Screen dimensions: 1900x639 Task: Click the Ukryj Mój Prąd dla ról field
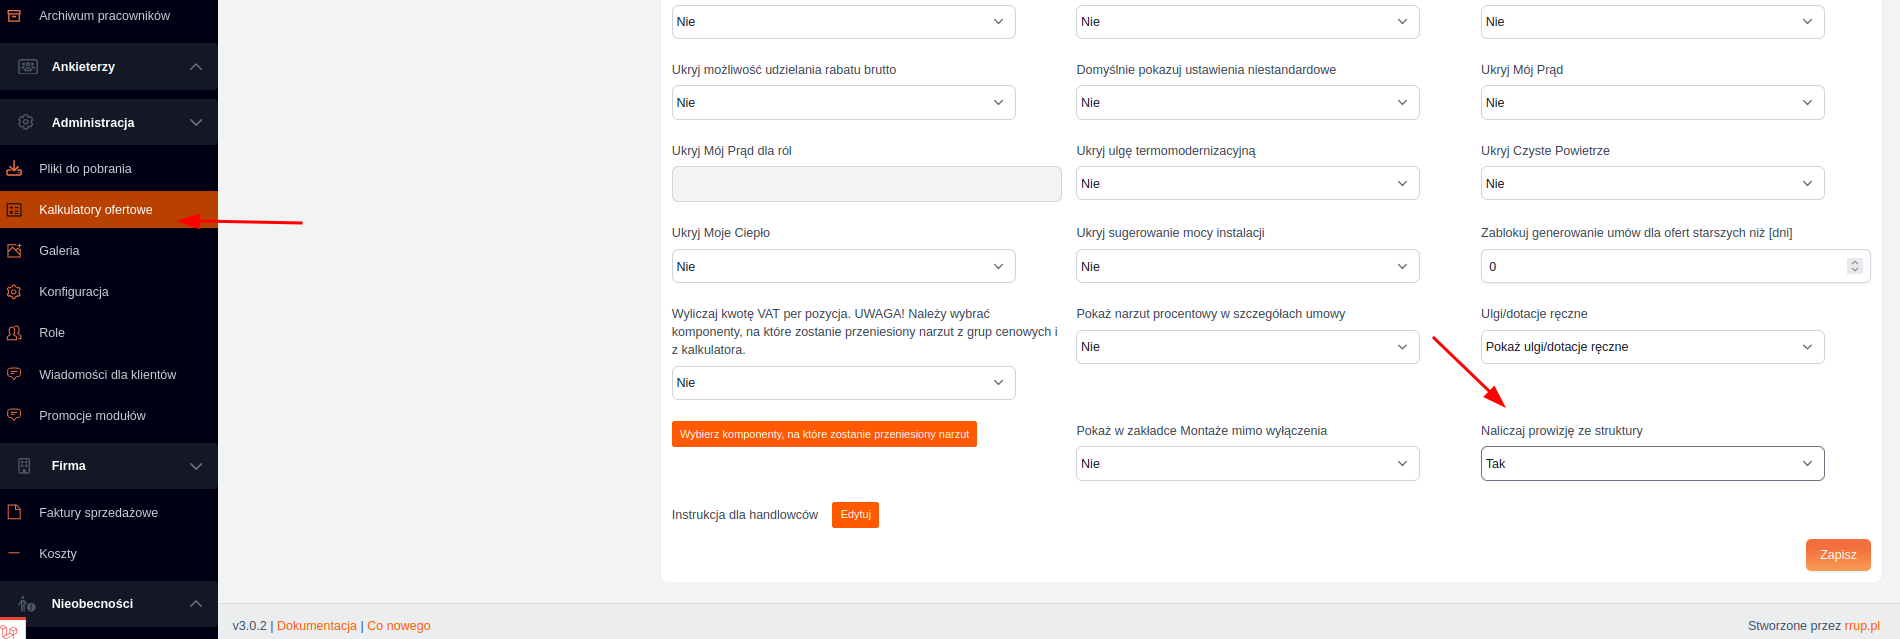coord(866,184)
